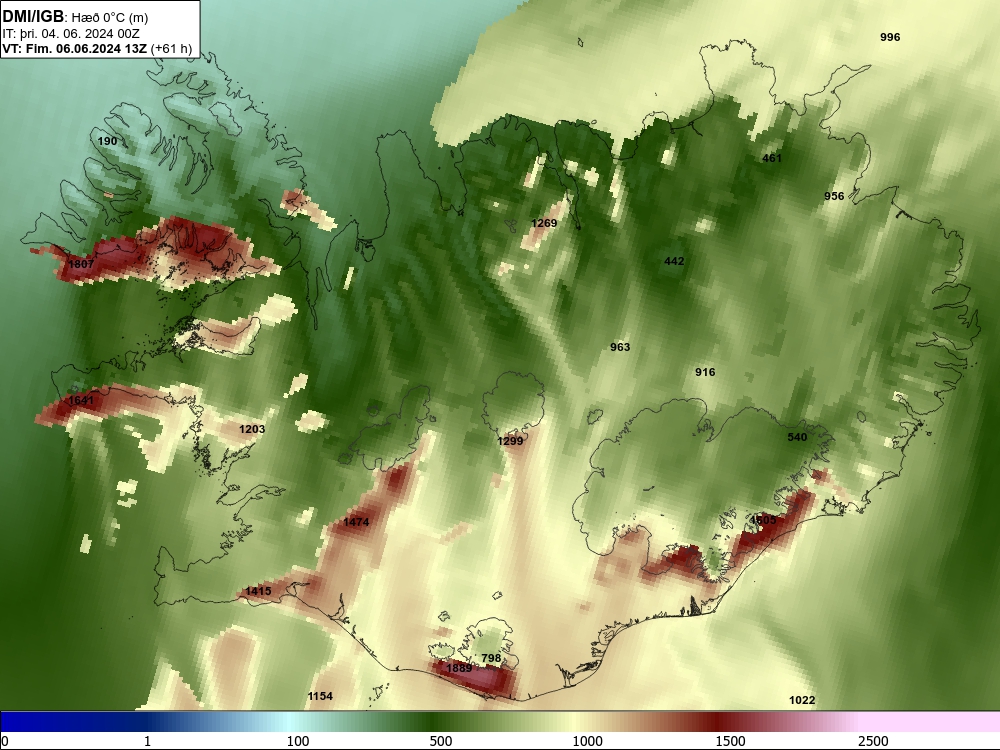The width and height of the screenshot is (1000, 750).
Task: Click the 1269 value on the map
Action: (544, 223)
